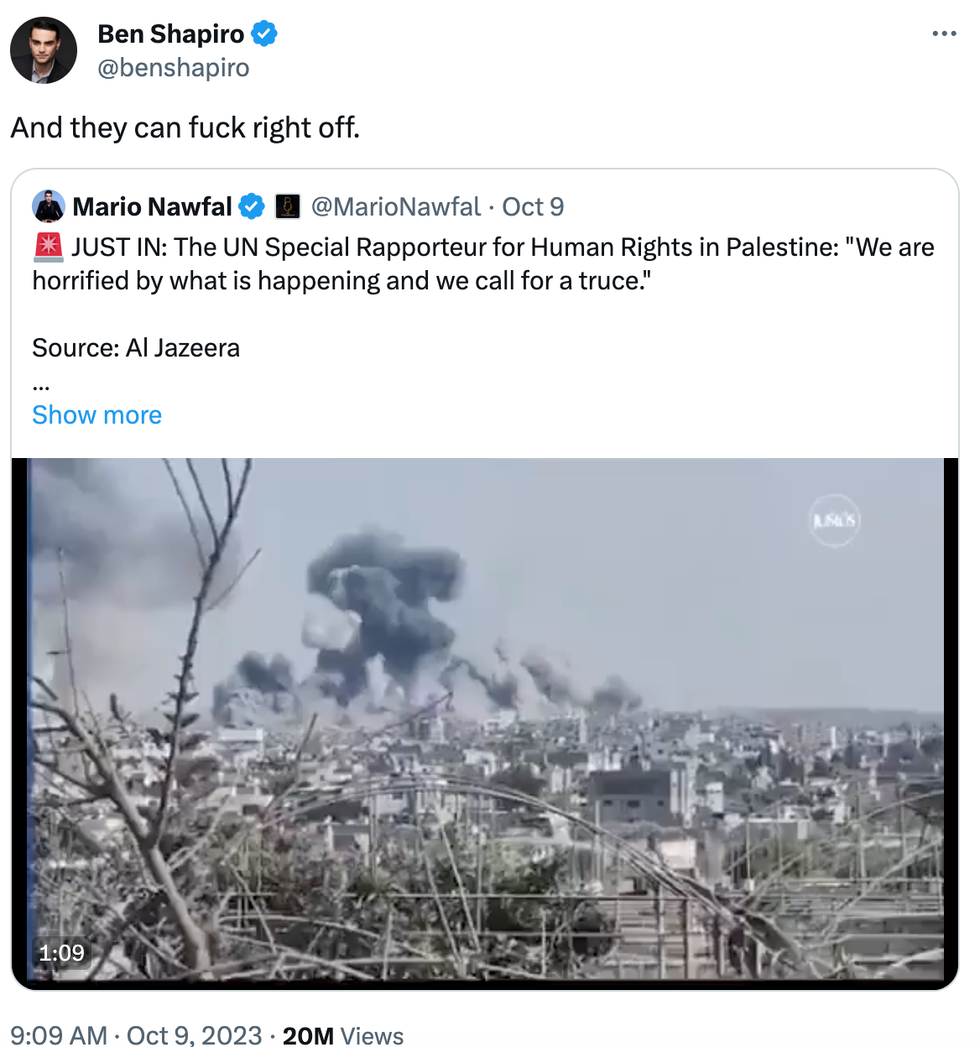This screenshot has width=980, height=1047.
Task: Open the @MarioNawfal handle link
Action: tap(396, 207)
